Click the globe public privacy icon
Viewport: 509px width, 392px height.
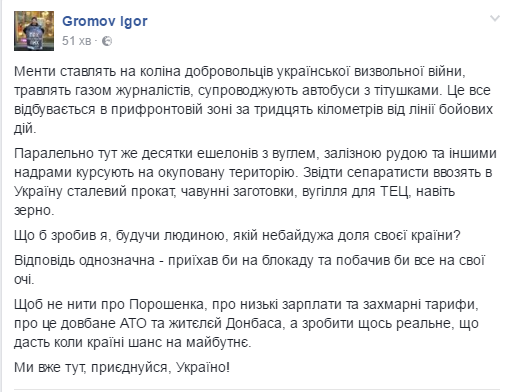pos(107,41)
